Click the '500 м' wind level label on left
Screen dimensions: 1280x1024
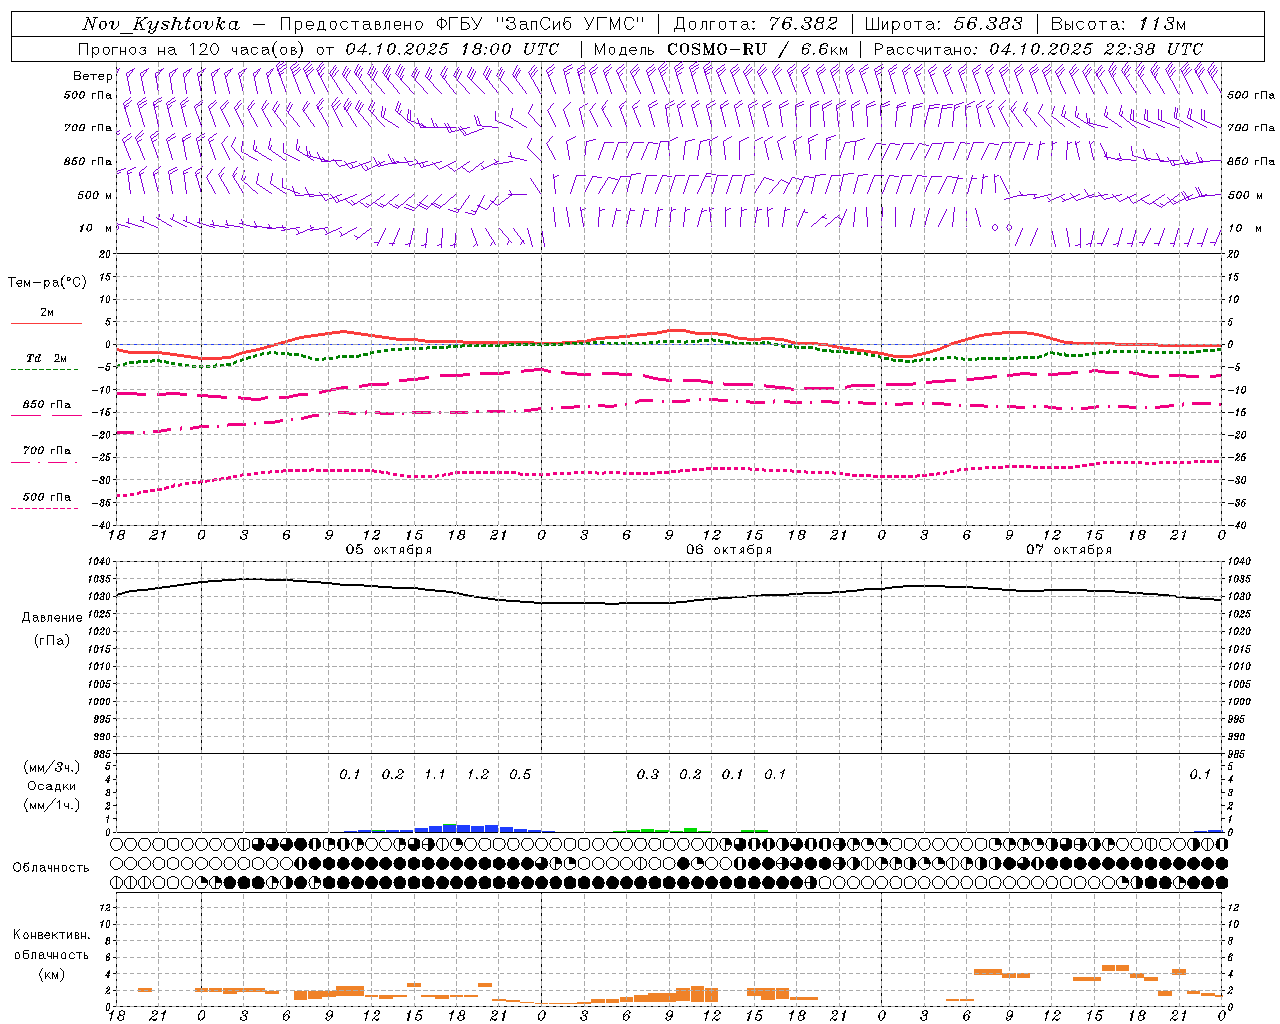pyautogui.click(x=95, y=195)
